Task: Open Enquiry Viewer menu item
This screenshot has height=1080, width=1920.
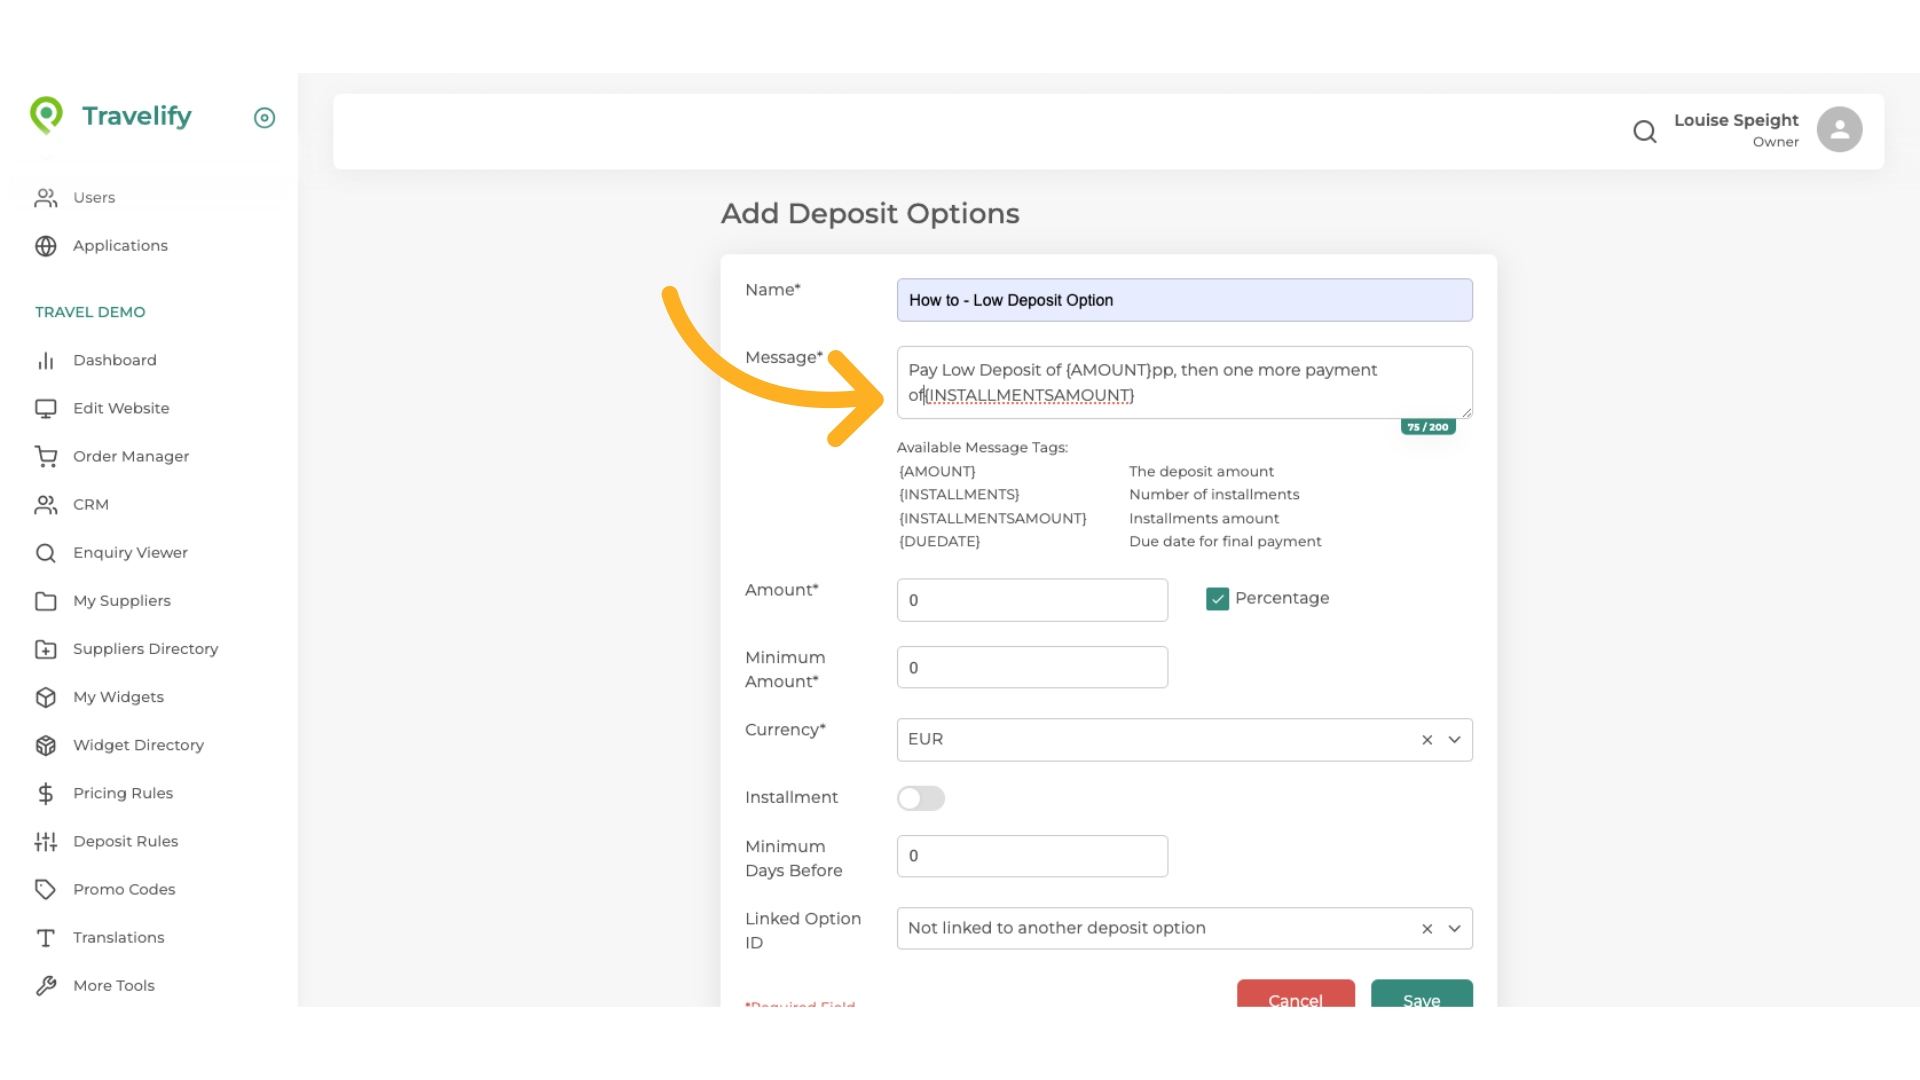Action: click(130, 553)
